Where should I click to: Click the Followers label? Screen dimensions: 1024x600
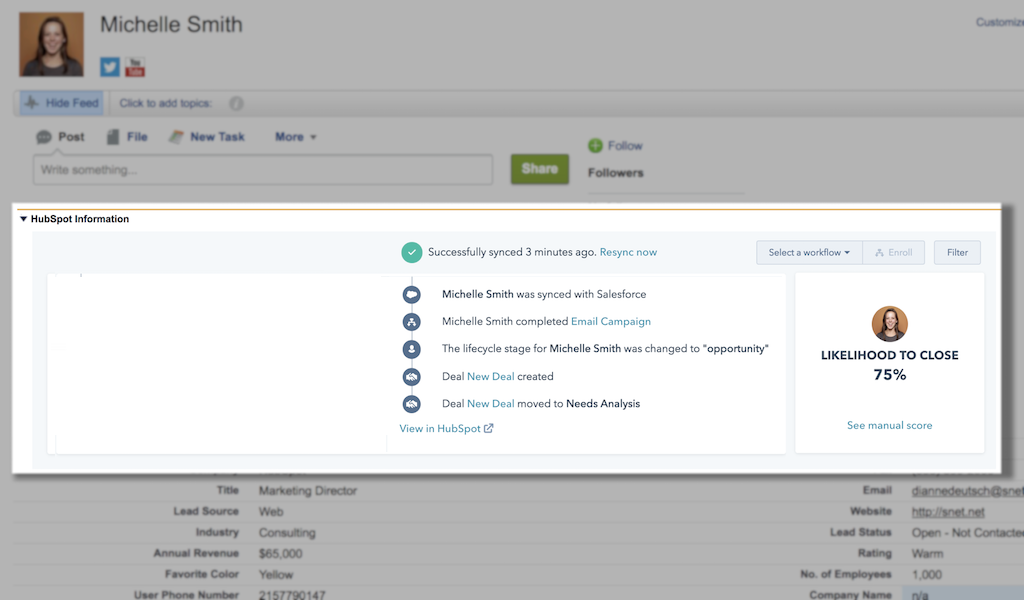tap(615, 172)
